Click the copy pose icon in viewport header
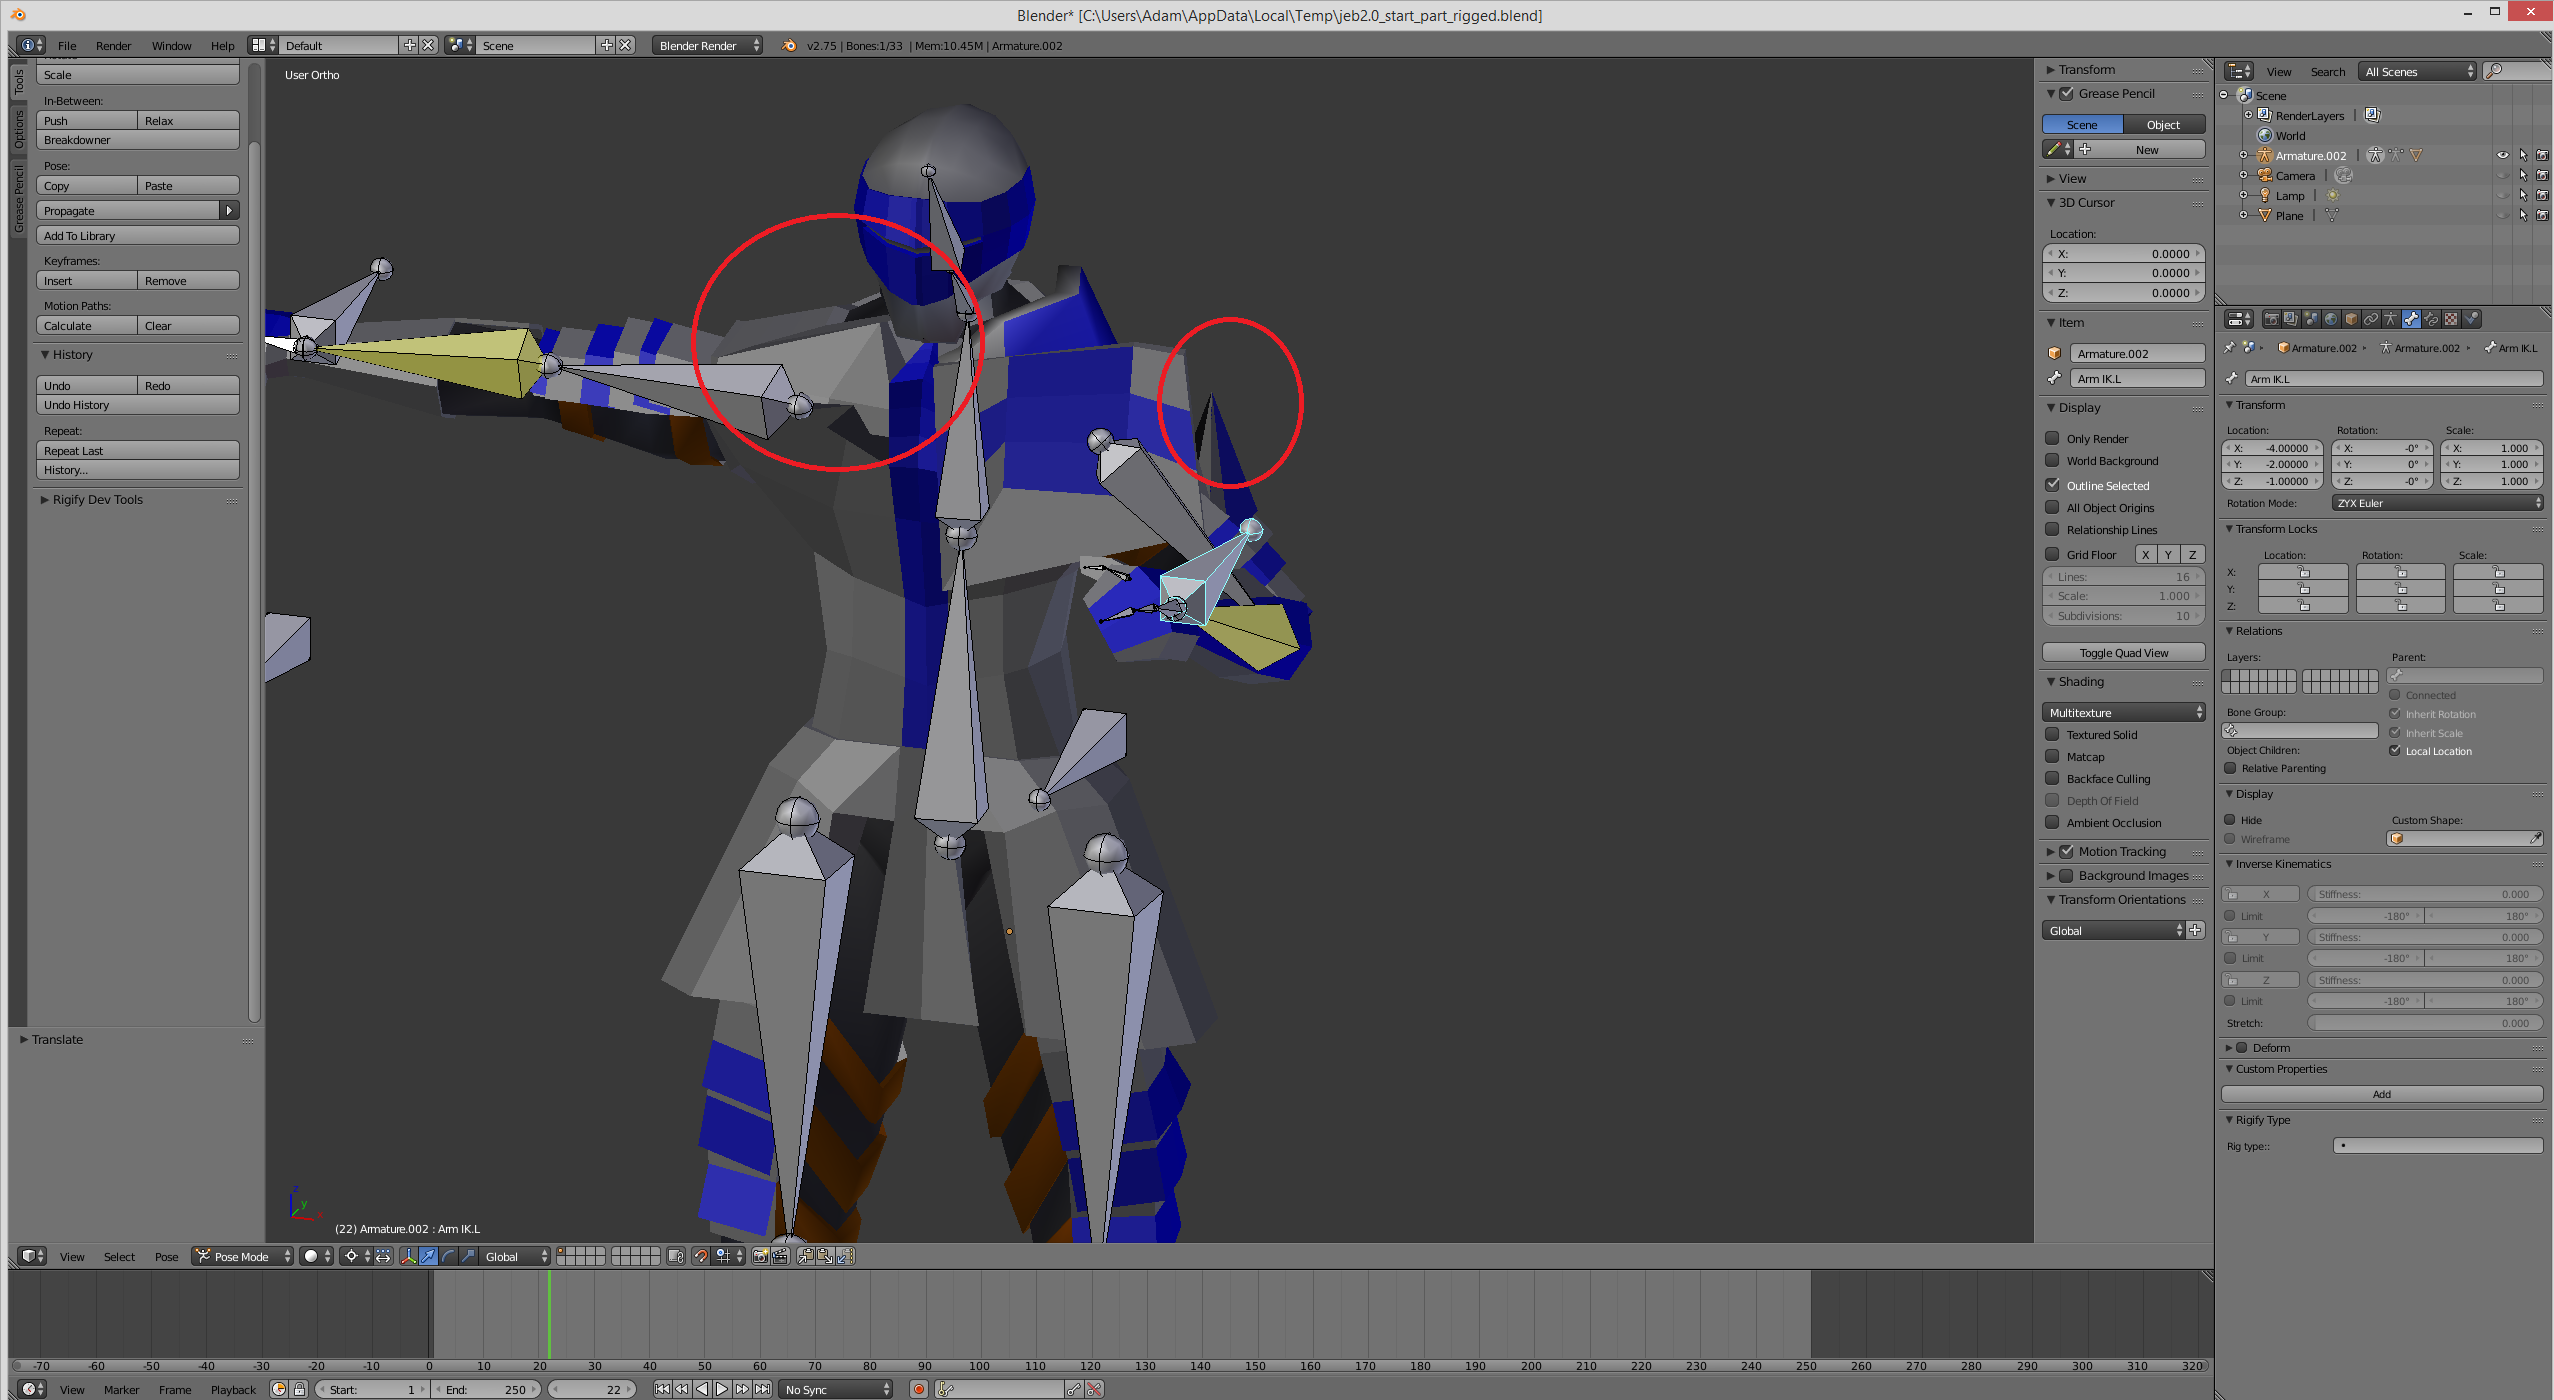2554x1400 pixels. click(x=806, y=1256)
